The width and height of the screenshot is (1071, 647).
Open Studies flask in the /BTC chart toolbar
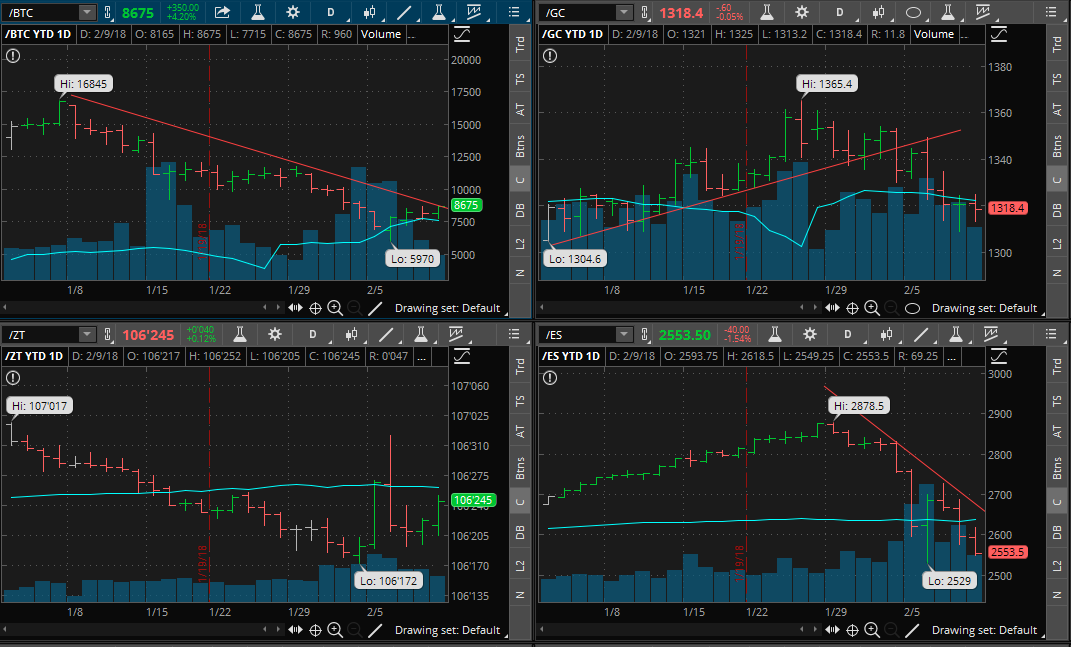click(x=258, y=12)
